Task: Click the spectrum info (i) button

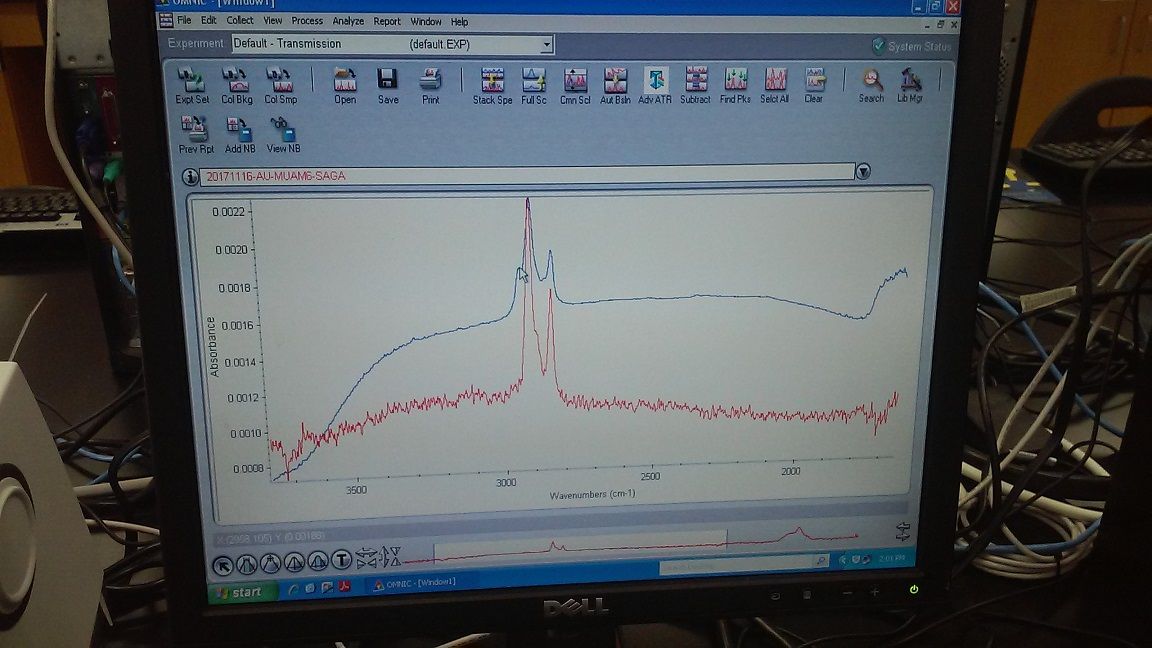Action: click(190, 177)
